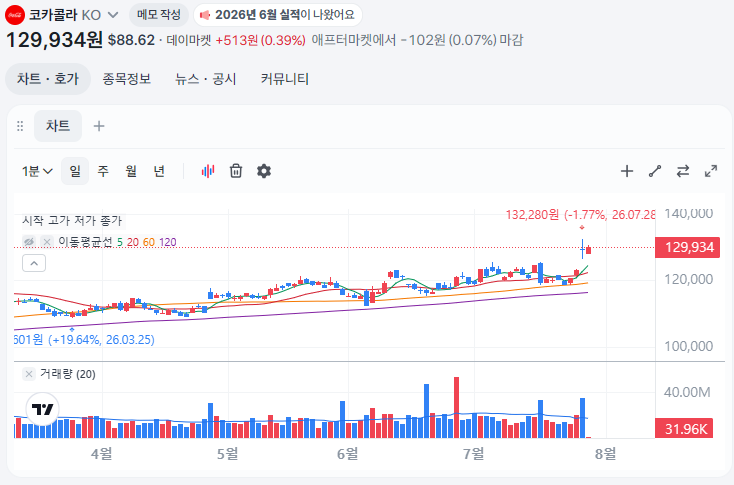Click the 메모 작성 button

coord(159,15)
